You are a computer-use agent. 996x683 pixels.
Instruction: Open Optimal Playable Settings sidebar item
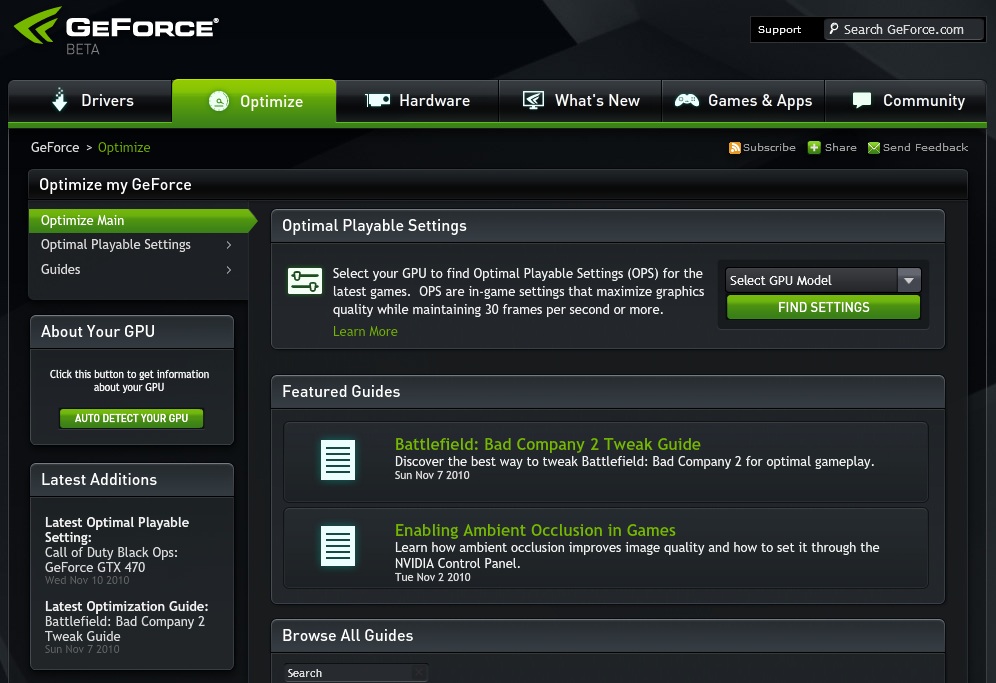point(138,245)
